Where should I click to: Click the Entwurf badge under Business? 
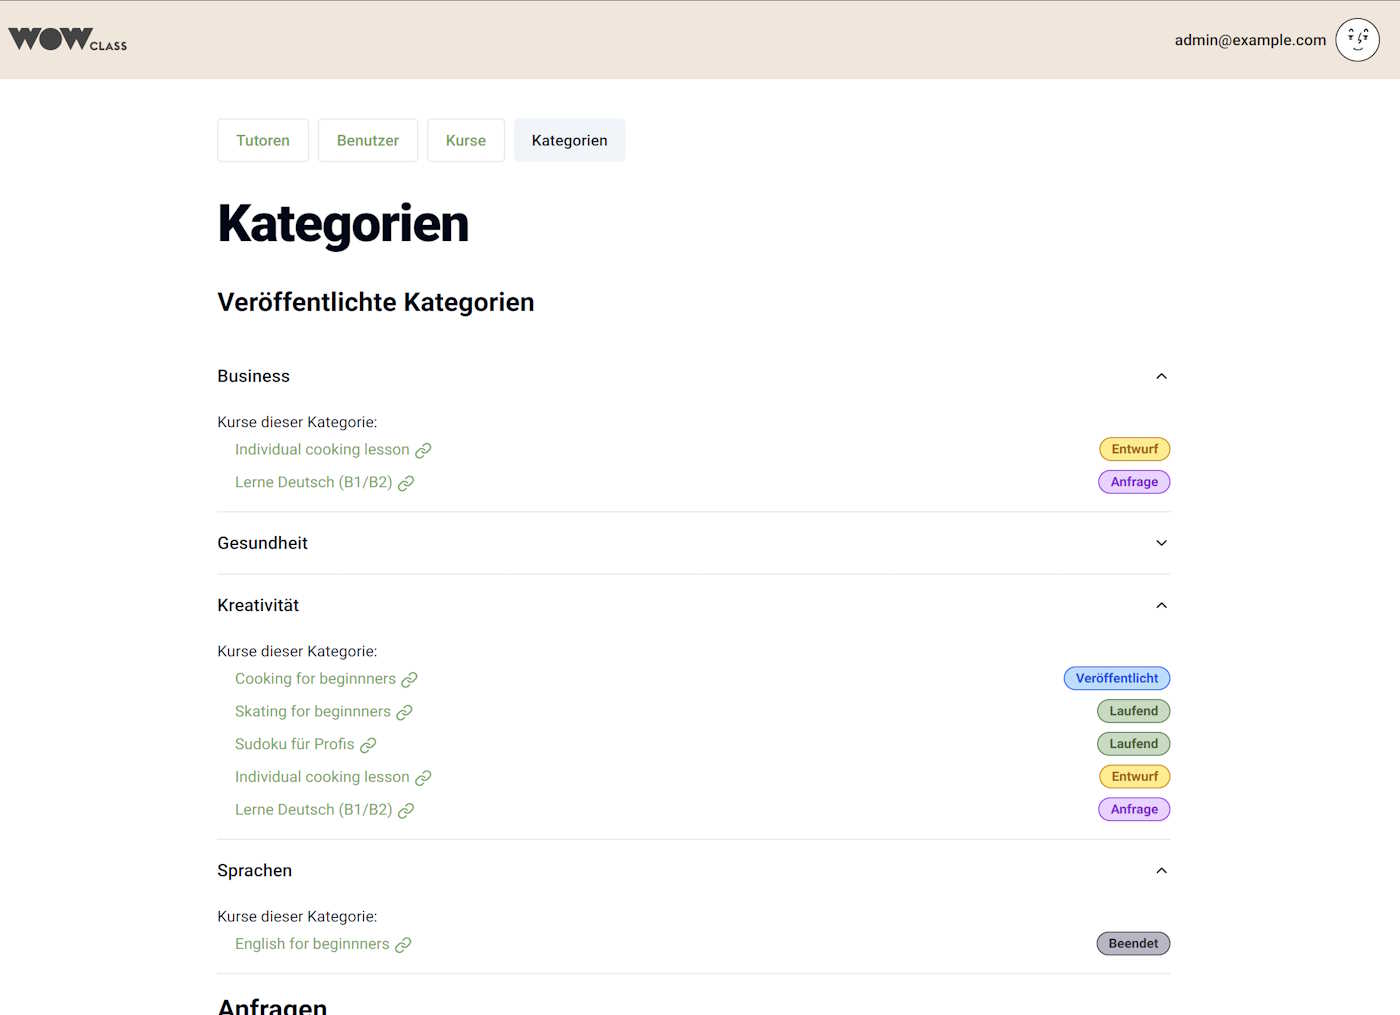click(x=1135, y=449)
